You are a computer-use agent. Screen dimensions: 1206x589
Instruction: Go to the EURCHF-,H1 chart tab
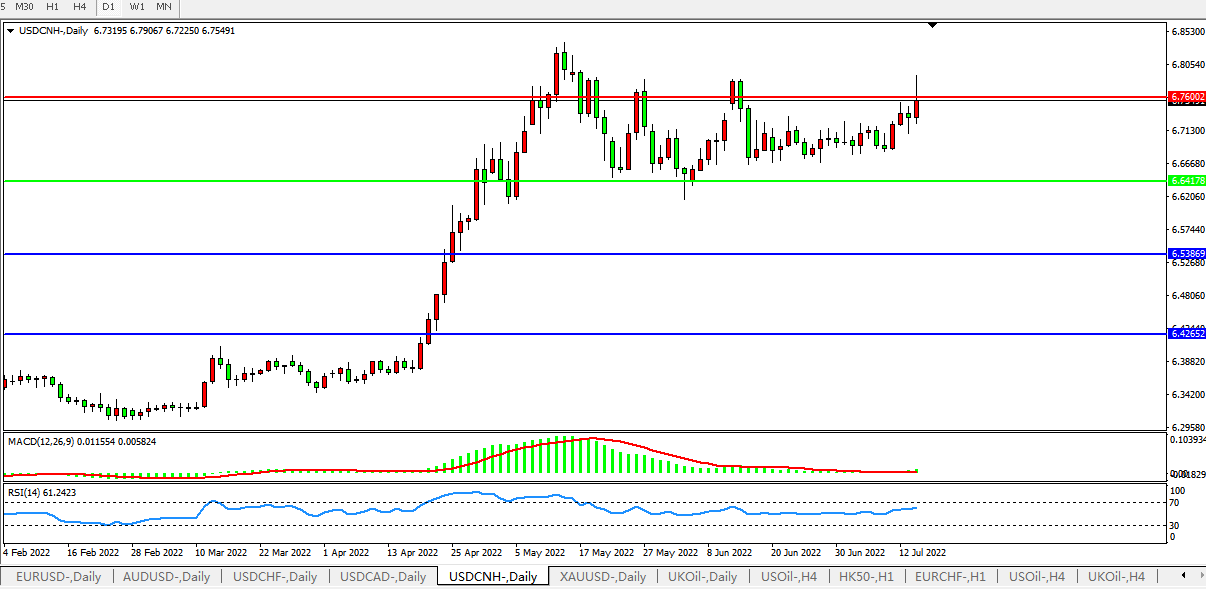click(x=949, y=577)
